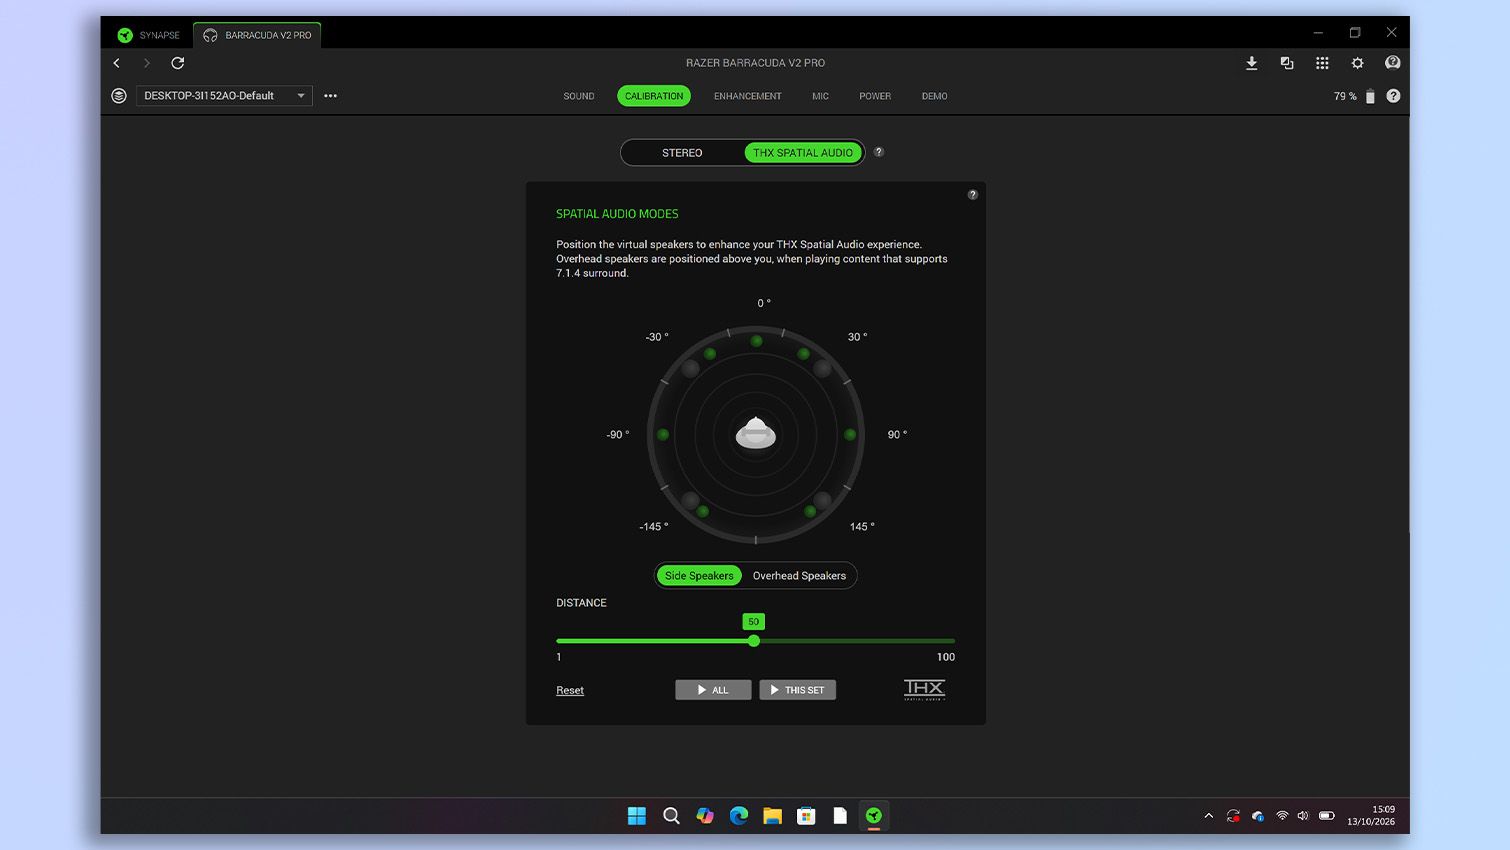The width and height of the screenshot is (1510, 850).
Task: Click the grid modules icon
Action: pyautogui.click(x=1322, y=63)
